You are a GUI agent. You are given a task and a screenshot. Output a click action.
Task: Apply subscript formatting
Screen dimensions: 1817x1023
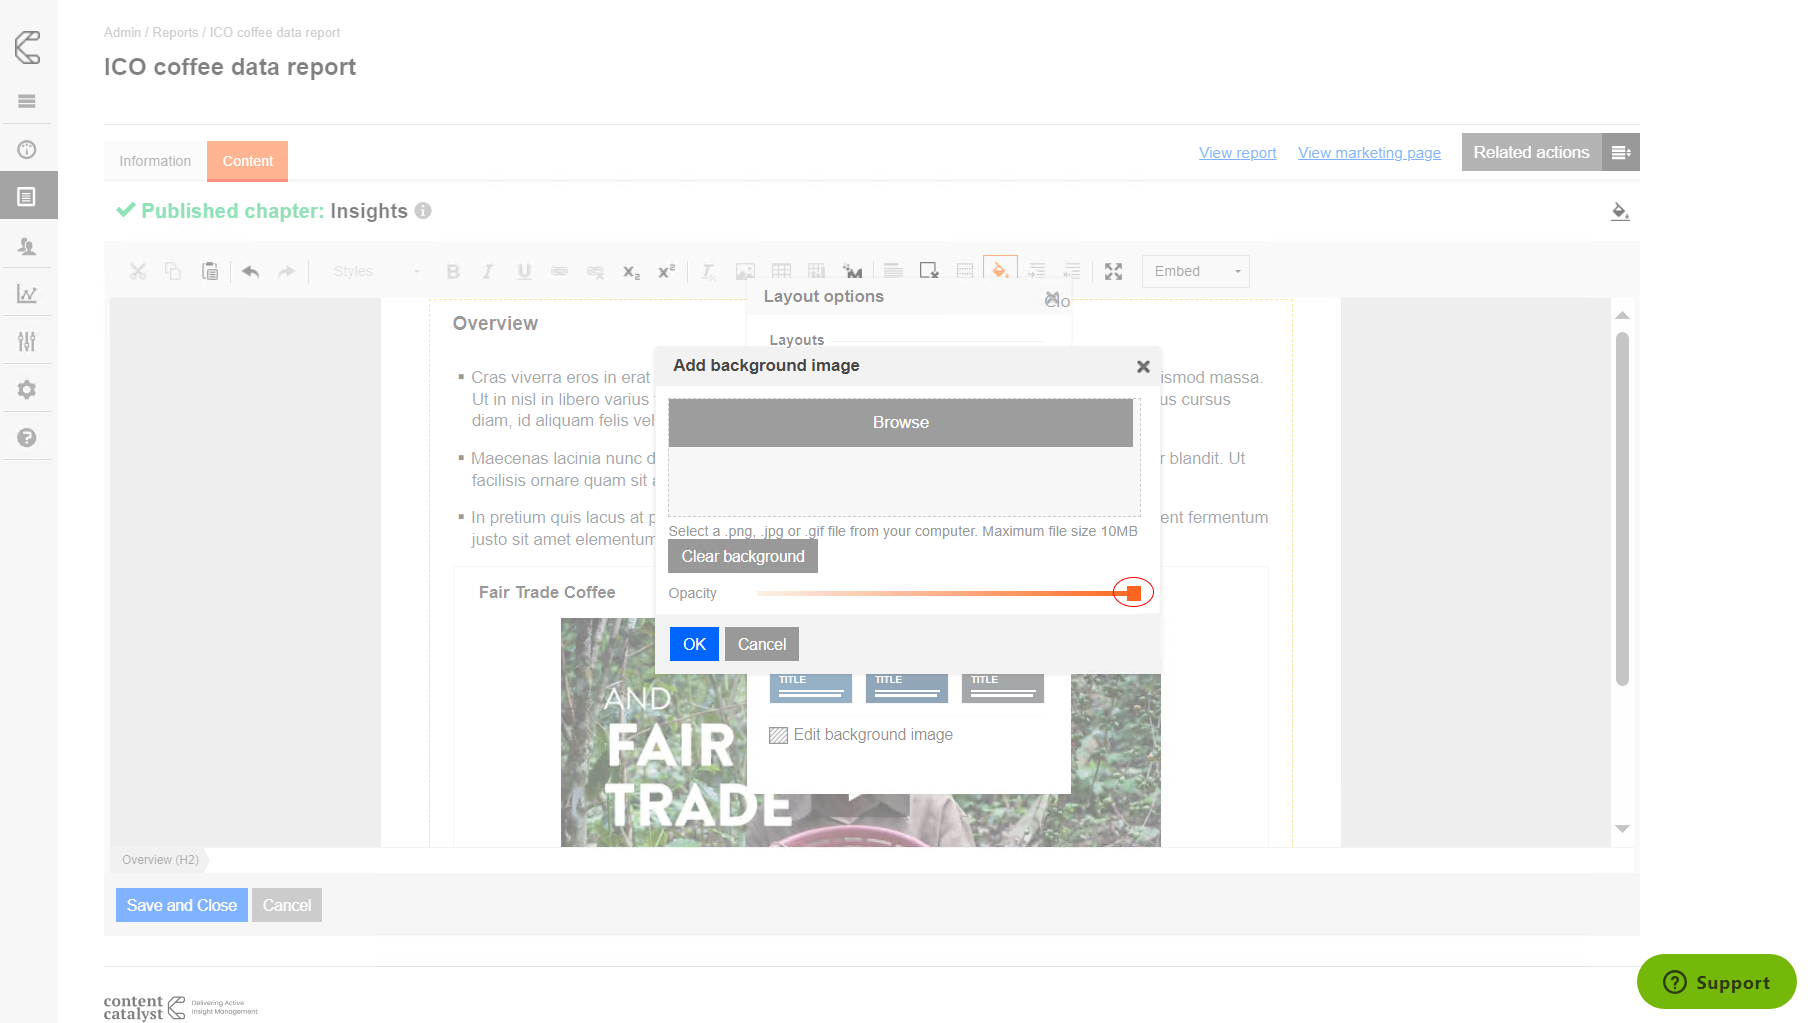tap(631, 271)
